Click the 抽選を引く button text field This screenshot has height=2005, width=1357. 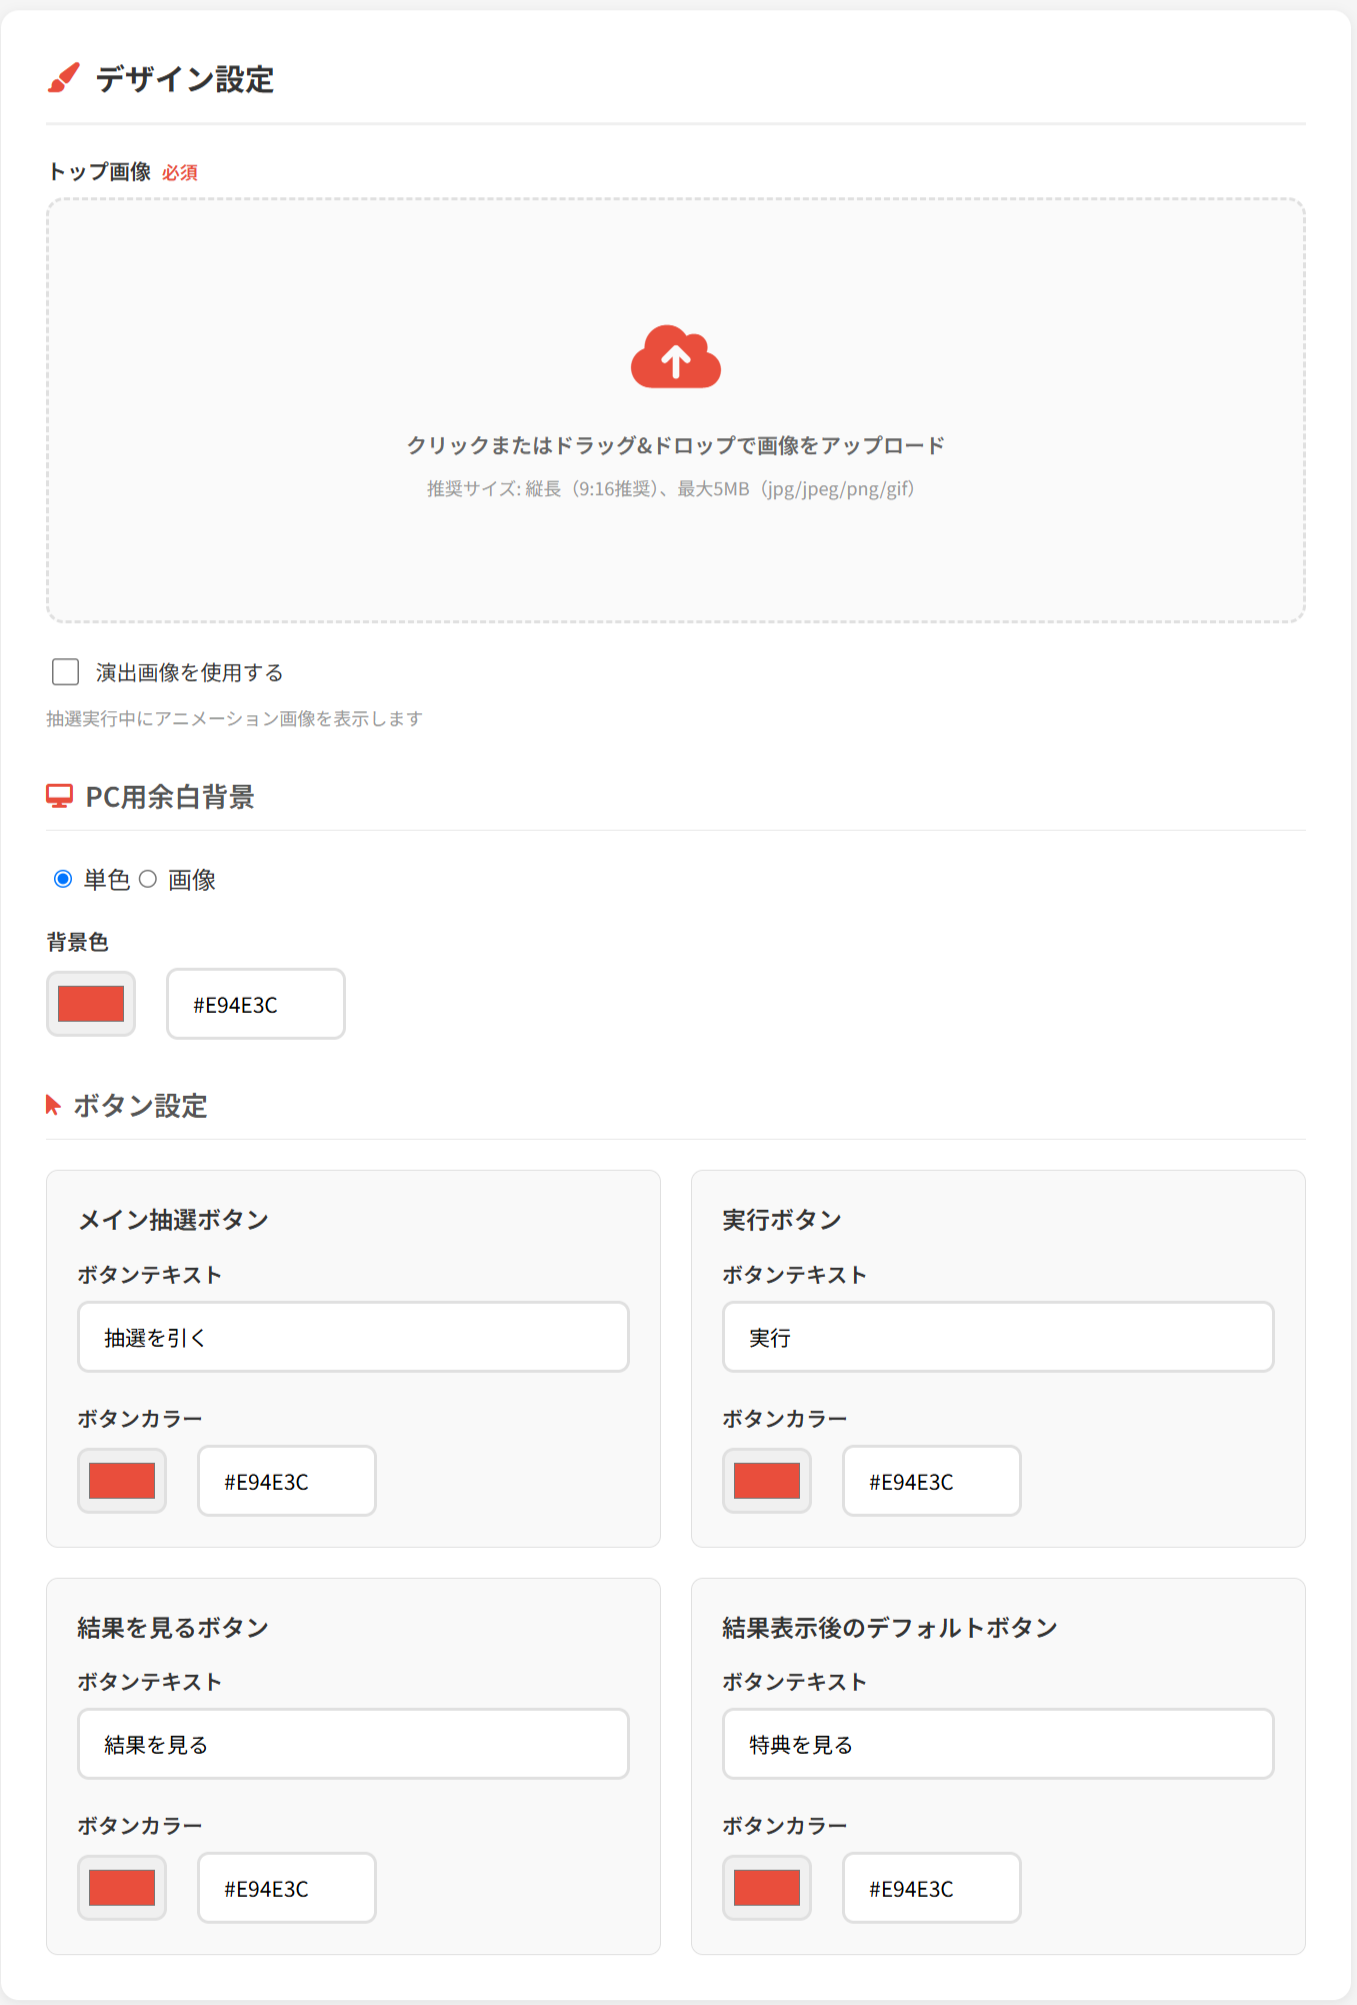click(x=353, y=1337)
